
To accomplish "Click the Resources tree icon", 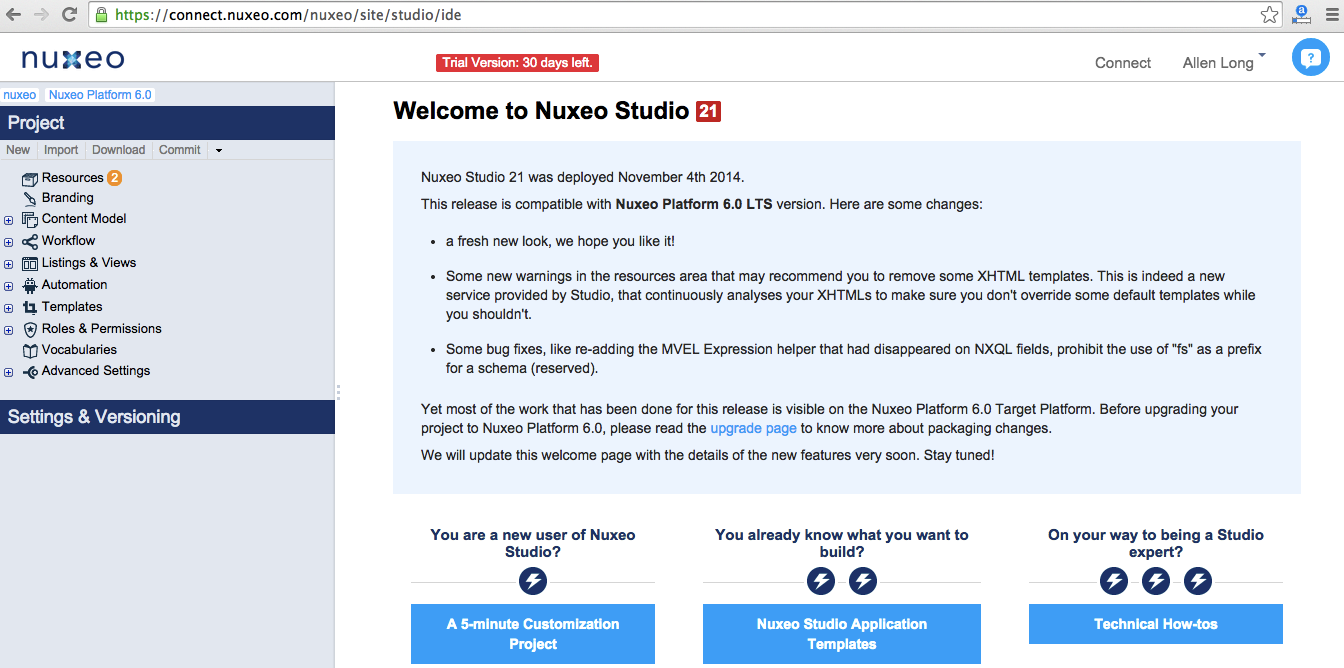I will 30,179.
